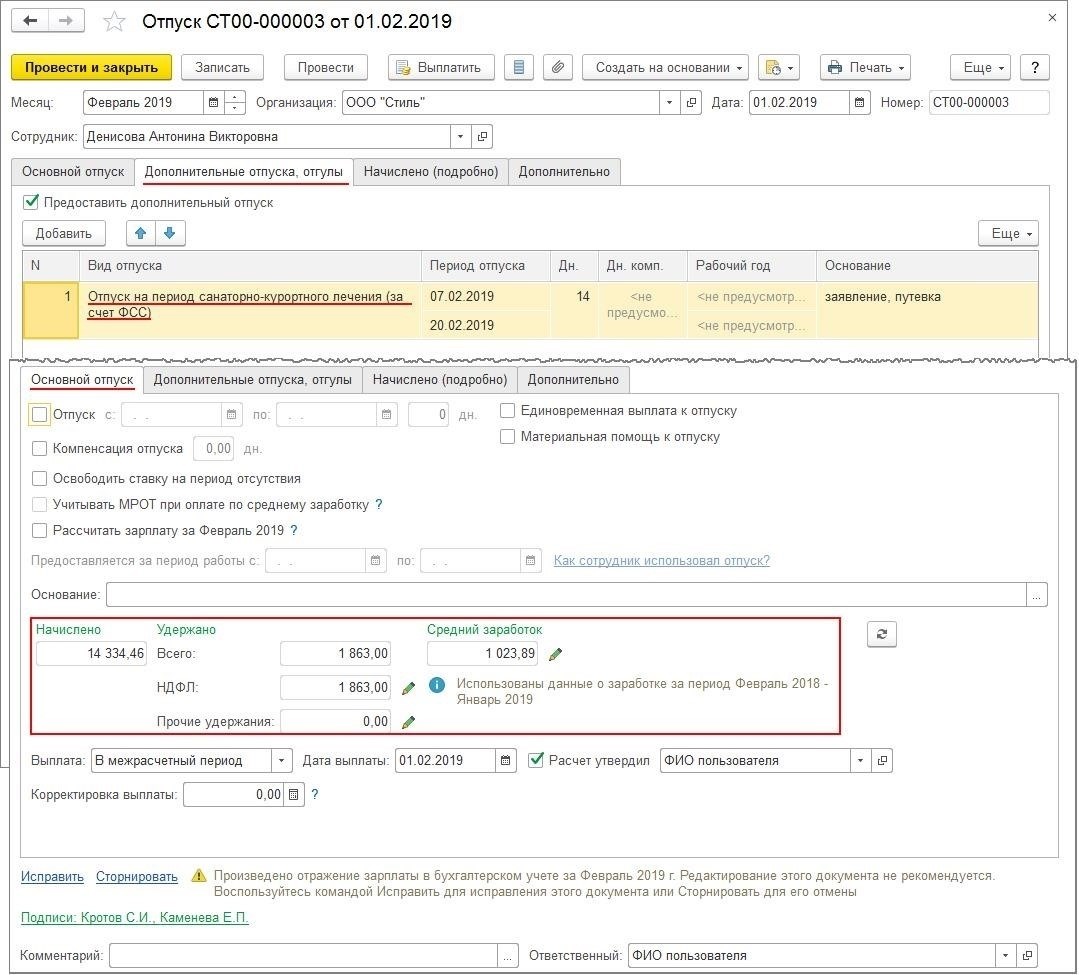This screenshot has width=1079, height=975.
Task: Edit average earnings with pencil icon
Action: point(555,654)
